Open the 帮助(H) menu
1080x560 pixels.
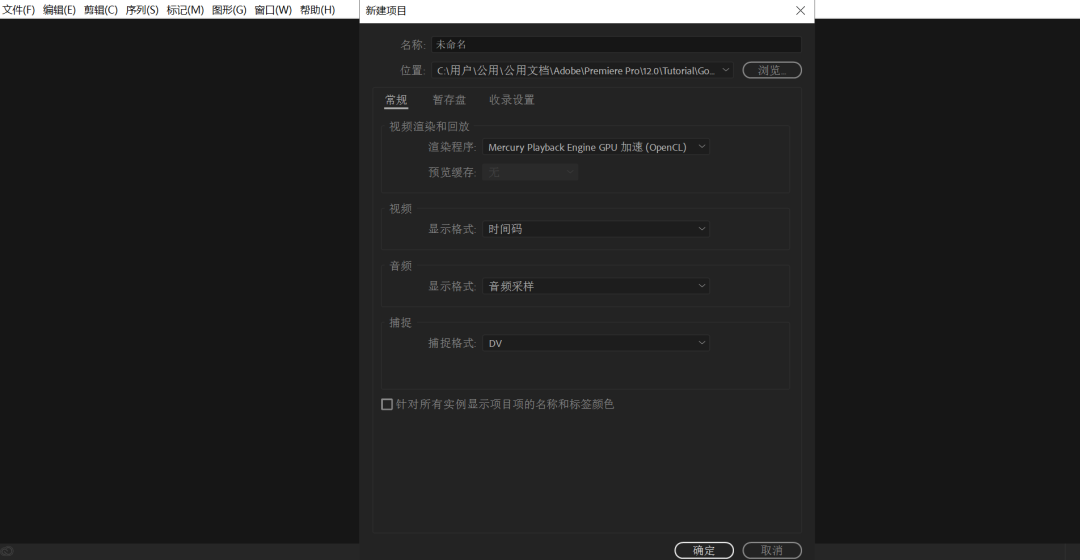click(318, 10)
